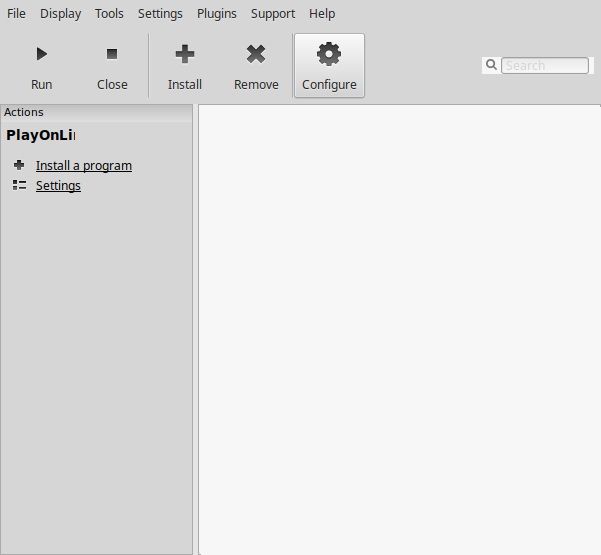Viewport: 601px width, 555px height.
Task: Follow the Settings link in Actions panel
Action: [58, 186]
